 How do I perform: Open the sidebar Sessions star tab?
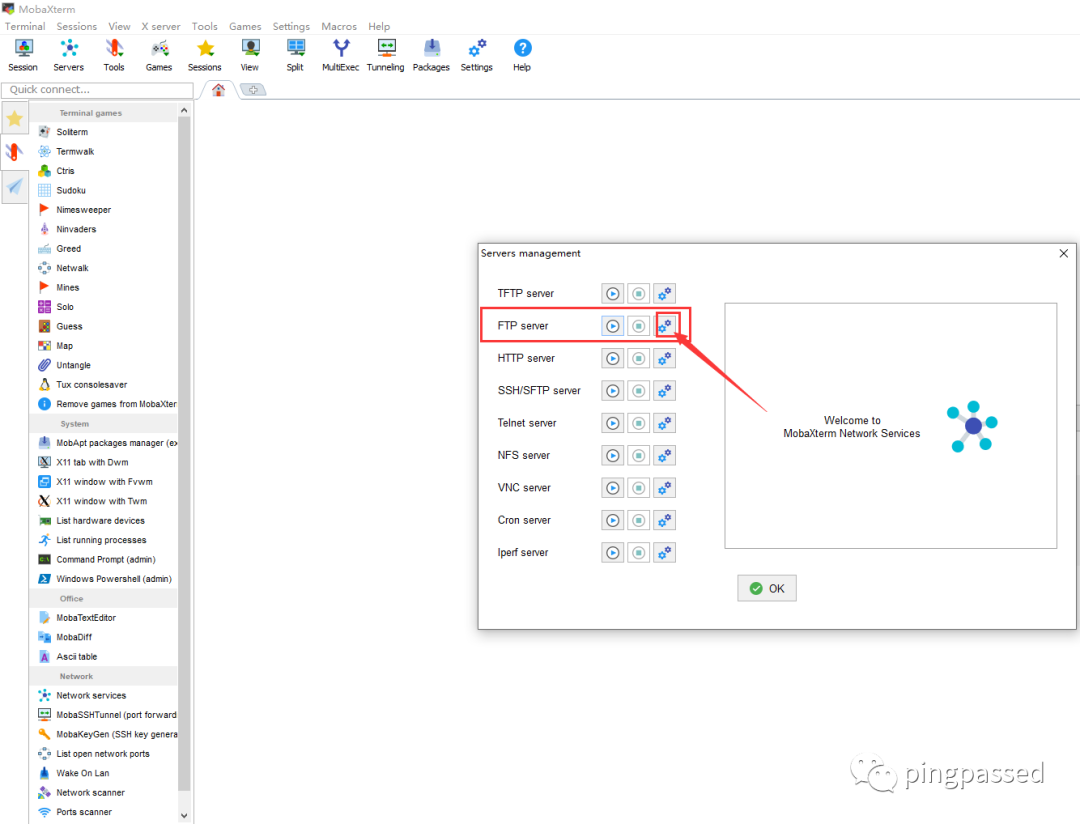[14, 119]
